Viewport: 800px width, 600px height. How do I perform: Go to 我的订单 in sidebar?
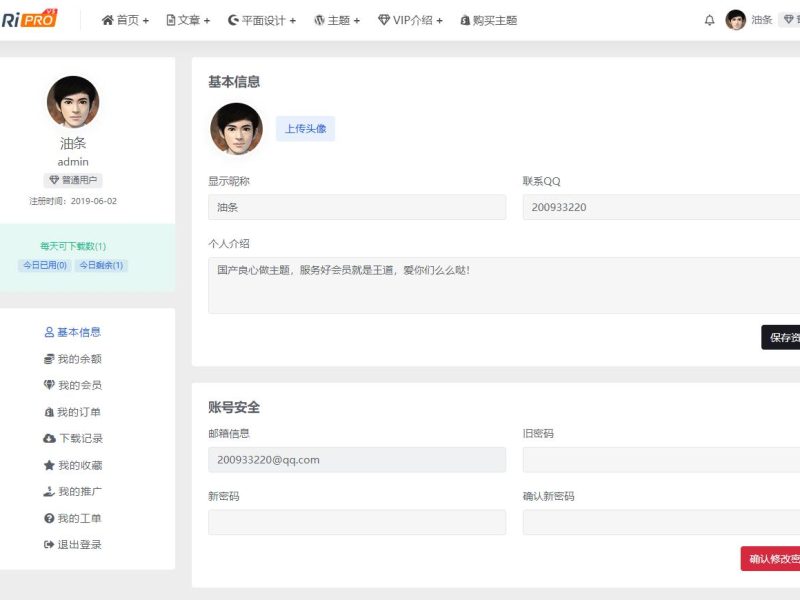click(x=73, y=412)
